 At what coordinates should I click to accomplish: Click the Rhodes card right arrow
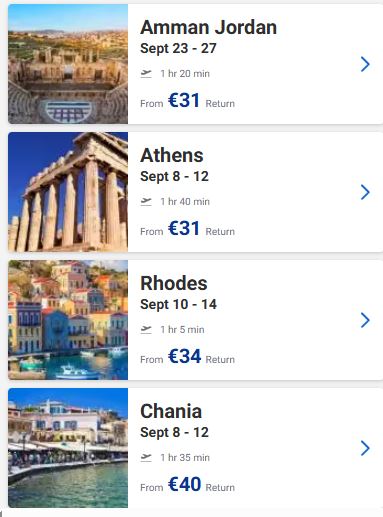coord(365,320)
